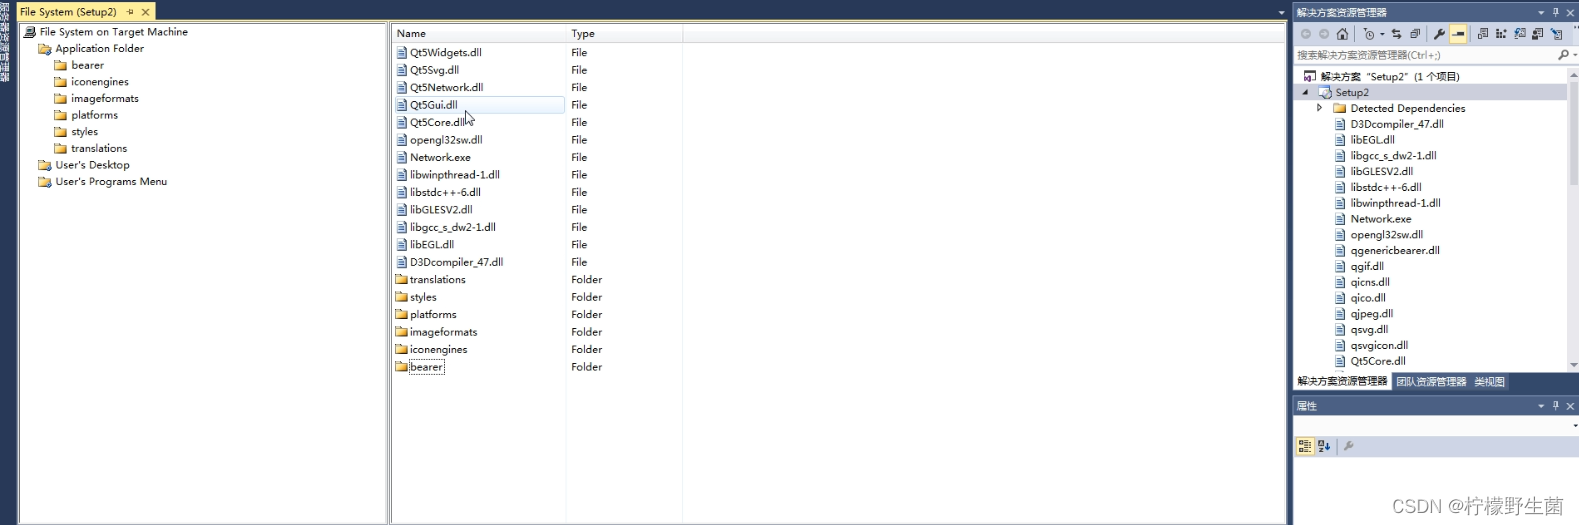Viewport: 1579px width, 525px height.
Task: Click Back button in Solution Explorer toolbar
Action: (1306, 34)
